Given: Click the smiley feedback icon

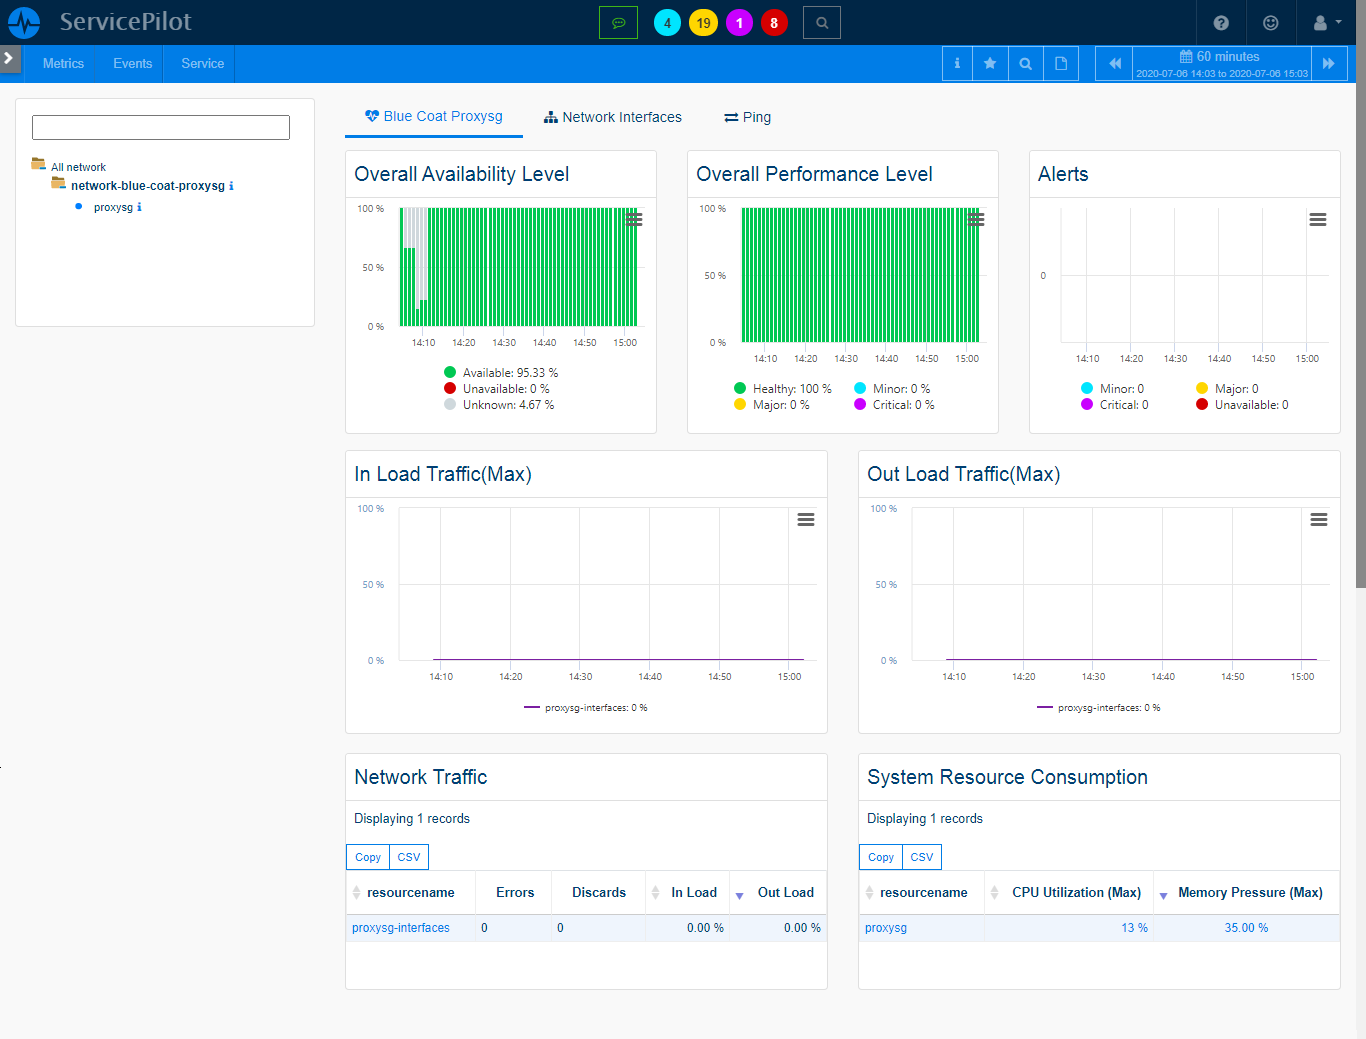Looking at the screenshot, I should [1270, 23].
